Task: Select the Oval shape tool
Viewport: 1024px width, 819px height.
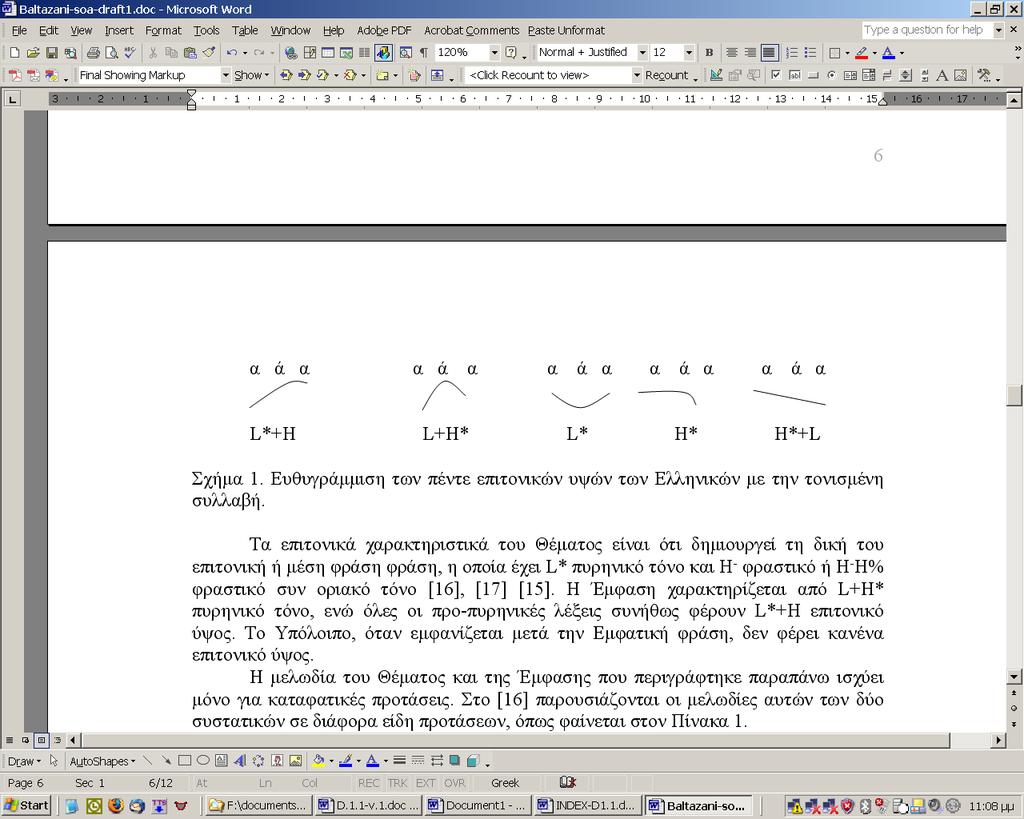Action: click(203, 761)
